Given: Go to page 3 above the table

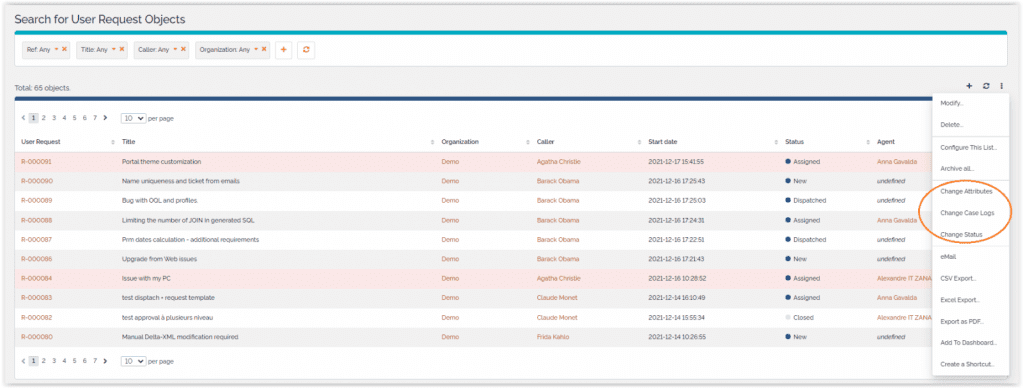Looking at the screenshot, I should pyautogui.click(x=54, y=118).
